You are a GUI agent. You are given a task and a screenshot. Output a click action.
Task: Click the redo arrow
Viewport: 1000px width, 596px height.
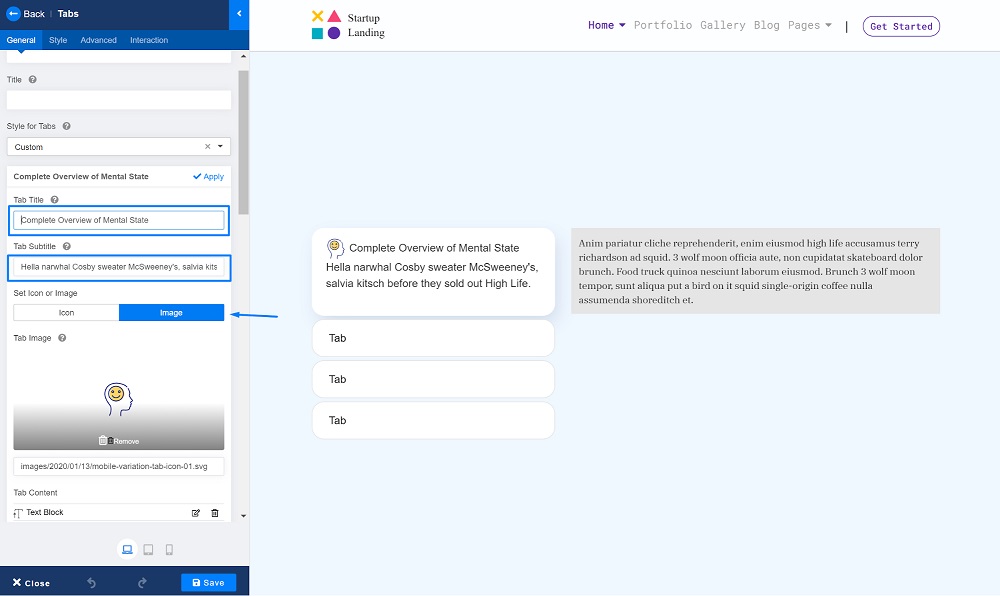point(142,582)
